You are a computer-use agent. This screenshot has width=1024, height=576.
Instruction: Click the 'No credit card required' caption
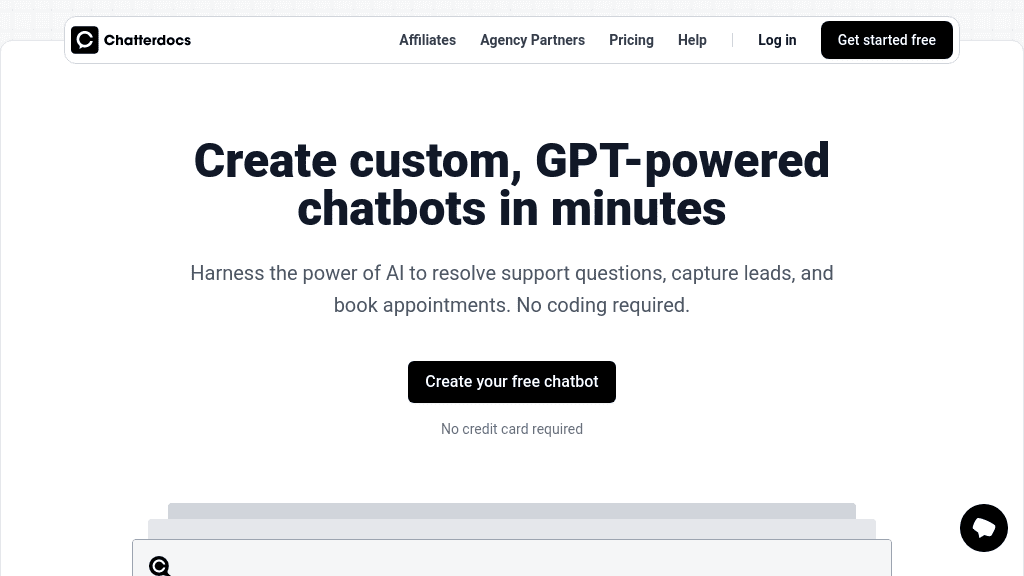(512, 429)
